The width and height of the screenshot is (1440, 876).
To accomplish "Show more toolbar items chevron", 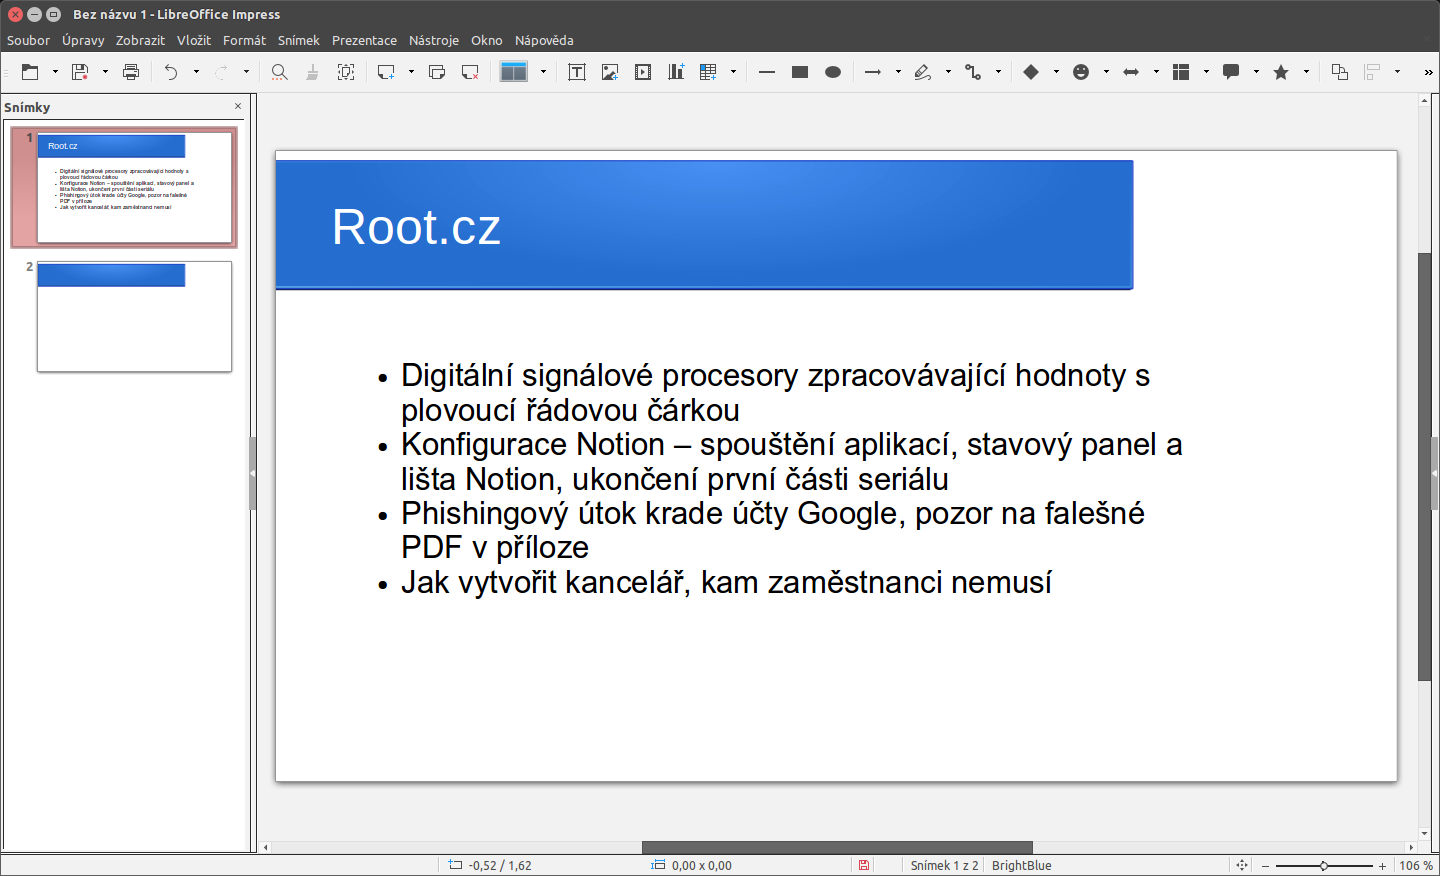I will tap(1428, 72).
